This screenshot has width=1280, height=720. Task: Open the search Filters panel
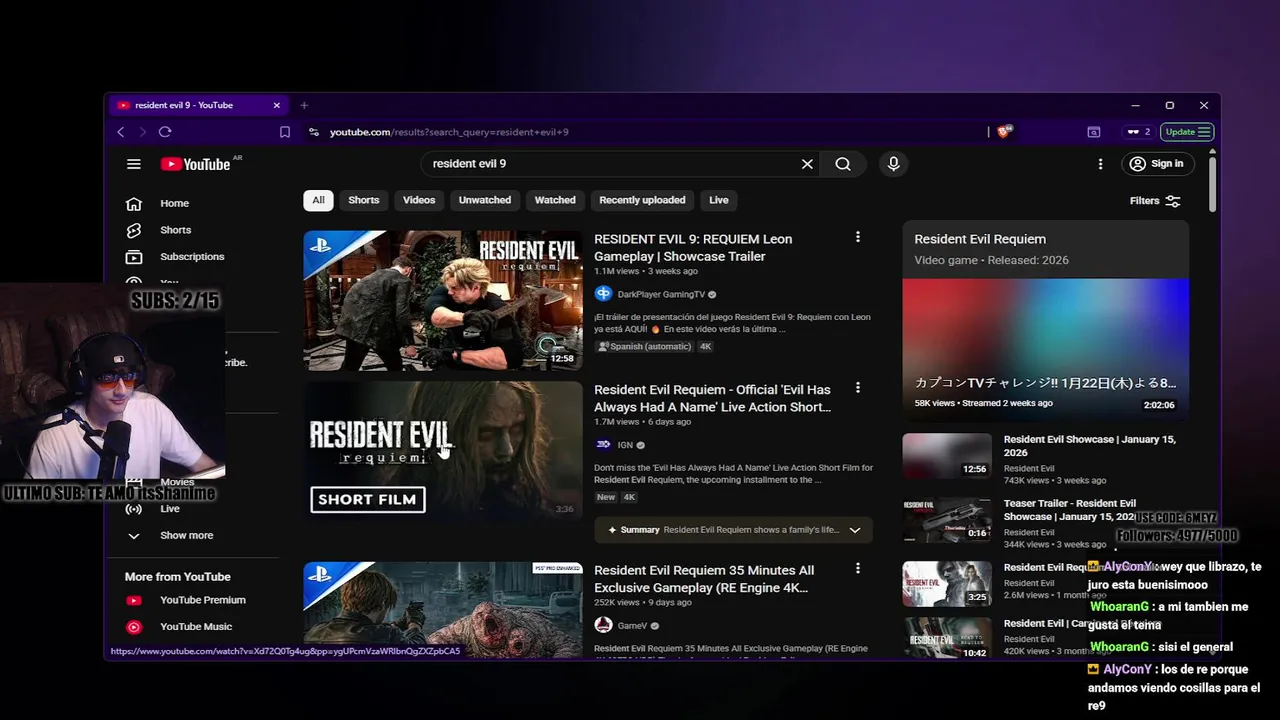[1155, 201]
